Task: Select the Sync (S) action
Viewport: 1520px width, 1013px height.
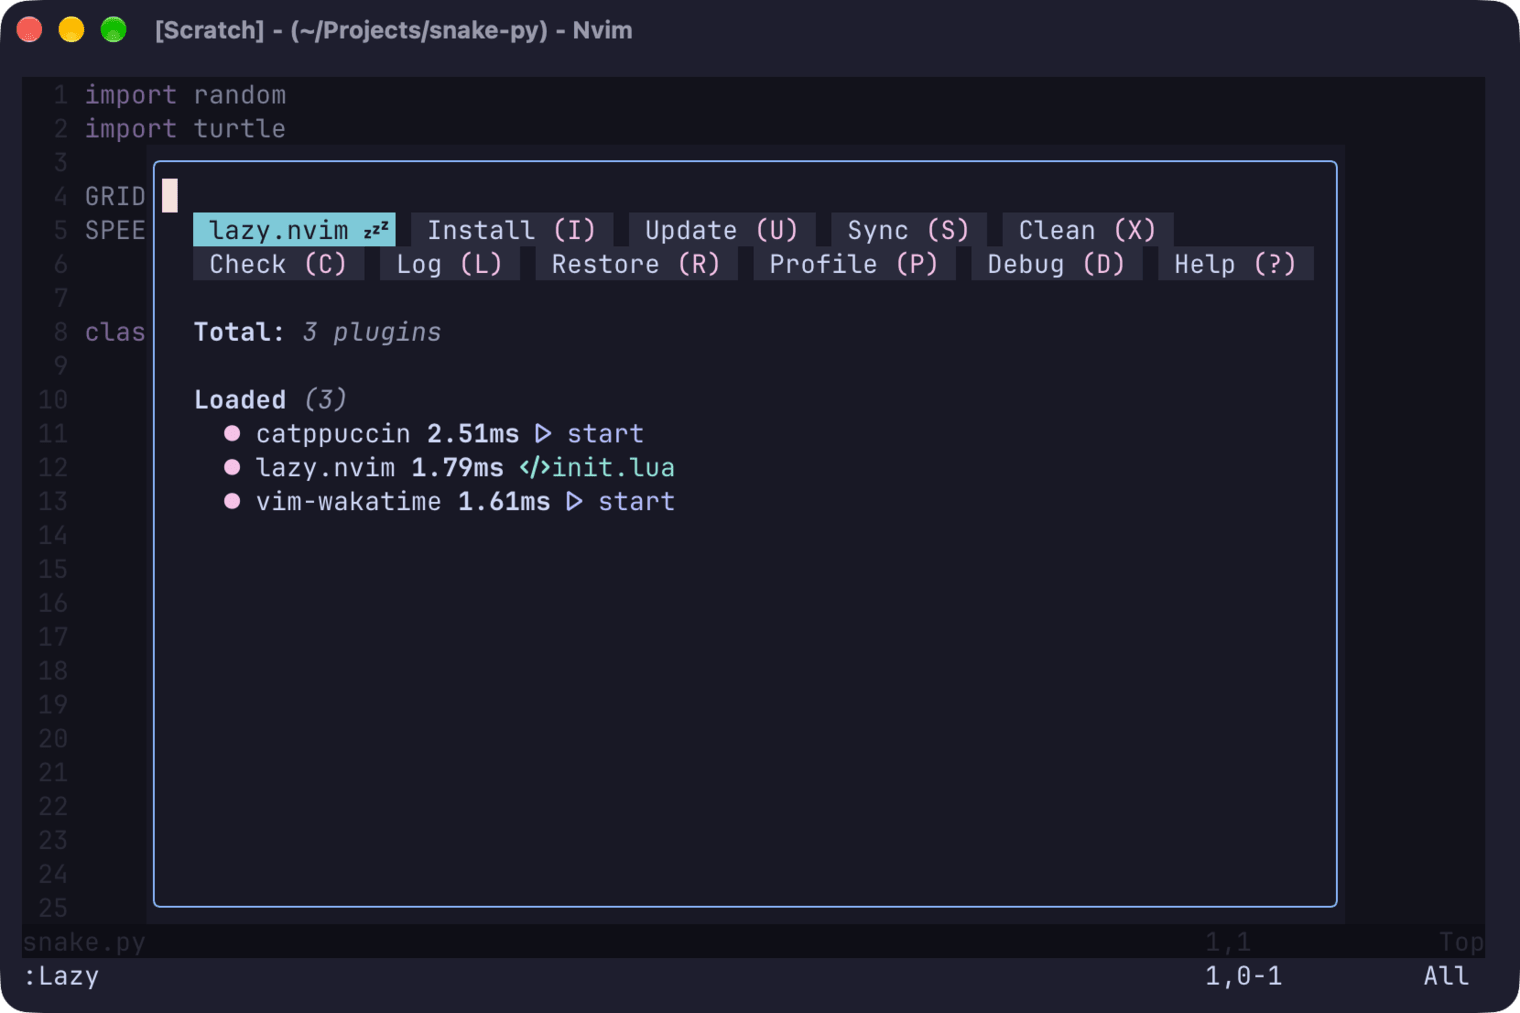Action: coord(909,230)
